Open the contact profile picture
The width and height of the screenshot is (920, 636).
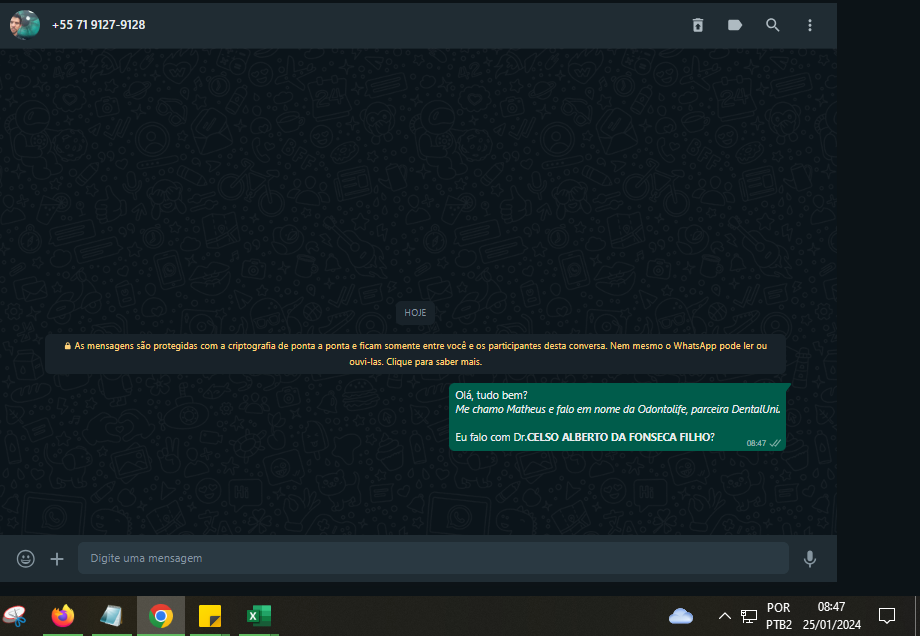tap(25, 25)
